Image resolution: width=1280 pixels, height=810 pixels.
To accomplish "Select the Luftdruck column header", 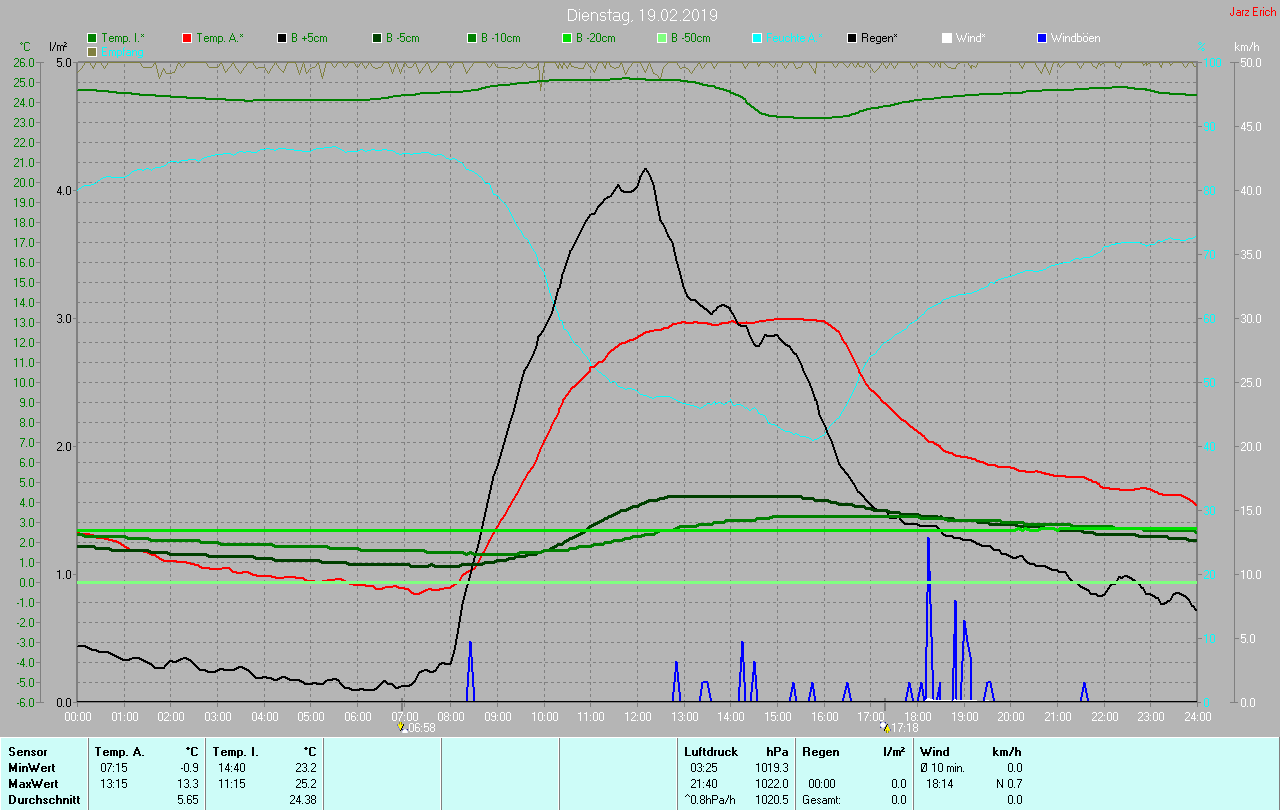I will pyautogui.click(x=710, y=751).
